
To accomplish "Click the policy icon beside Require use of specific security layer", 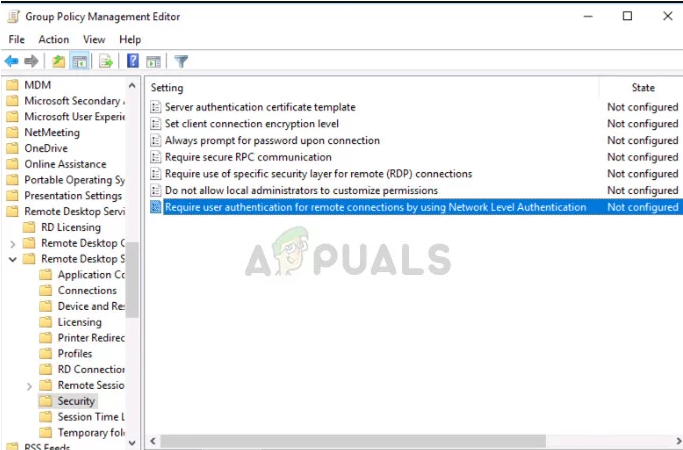I will [x=156, y=174].
